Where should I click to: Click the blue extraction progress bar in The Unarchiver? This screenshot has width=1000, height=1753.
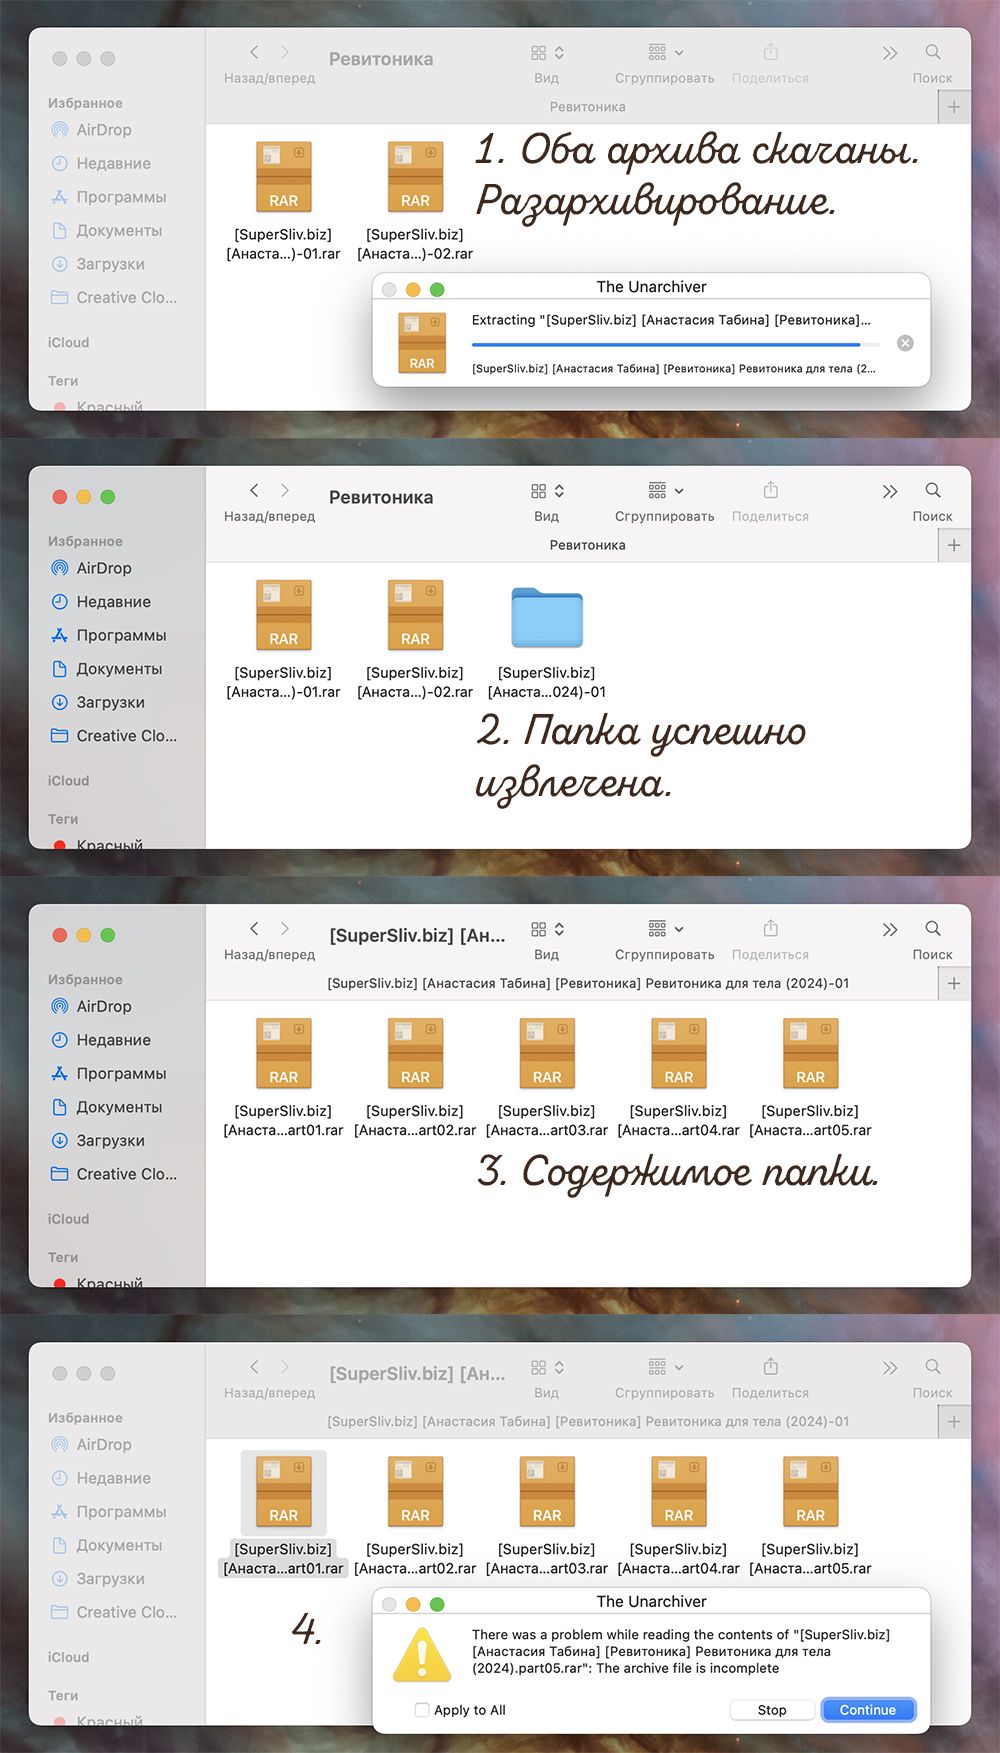665,344
